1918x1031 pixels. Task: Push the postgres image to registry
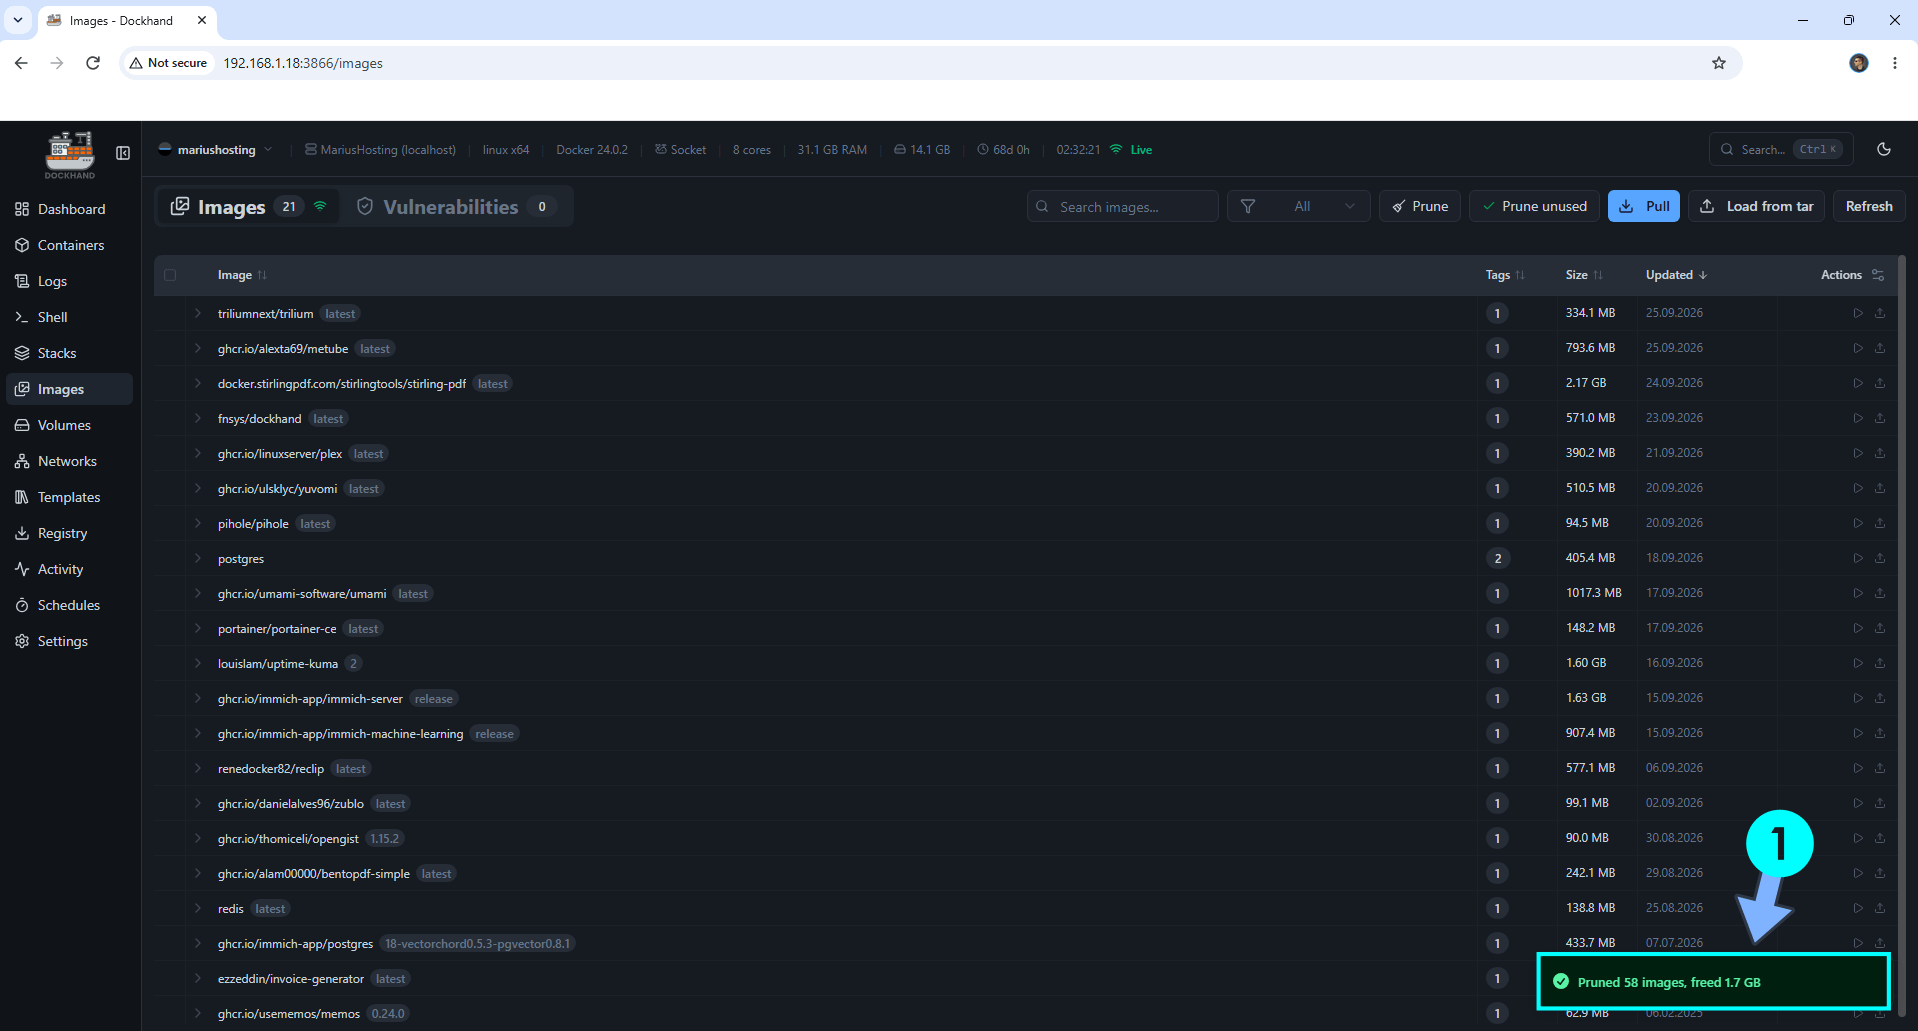[1880, 558]
